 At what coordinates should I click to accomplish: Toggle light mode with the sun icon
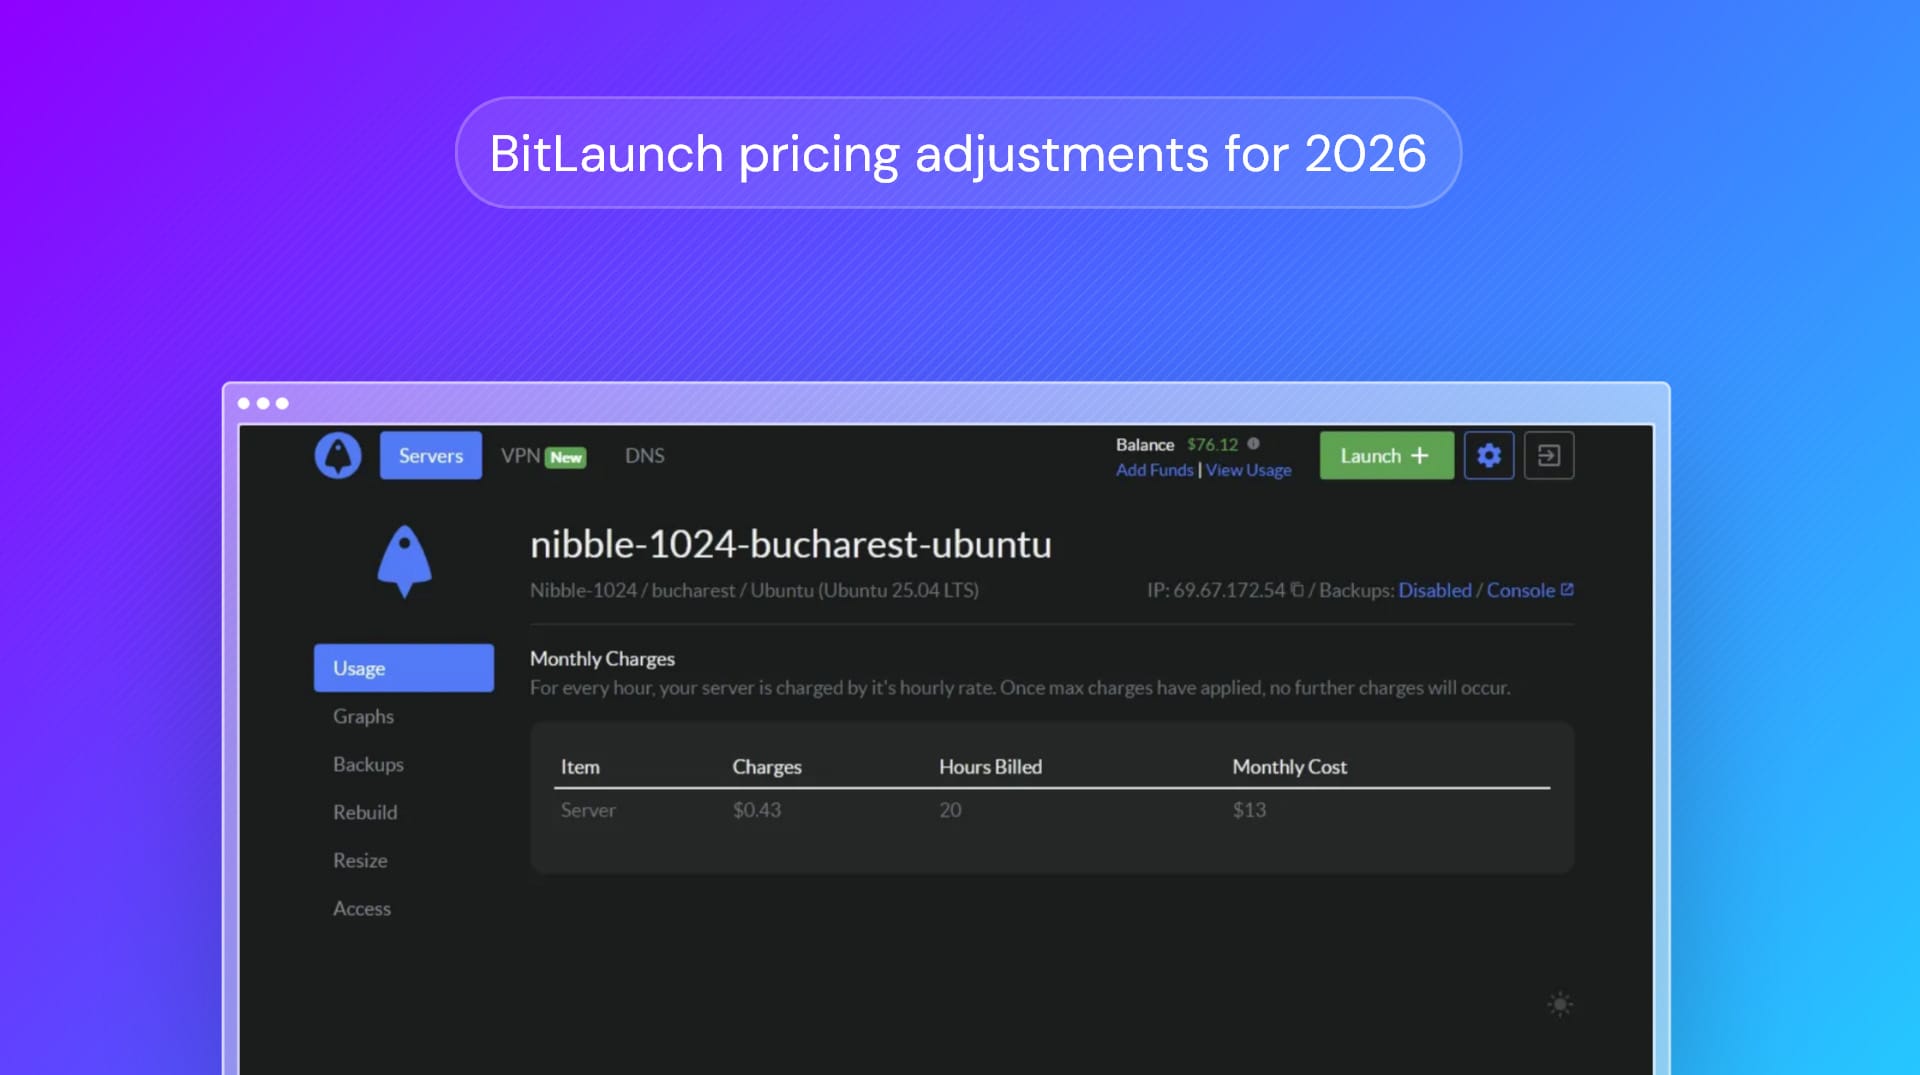[x=1560, y=1004]
